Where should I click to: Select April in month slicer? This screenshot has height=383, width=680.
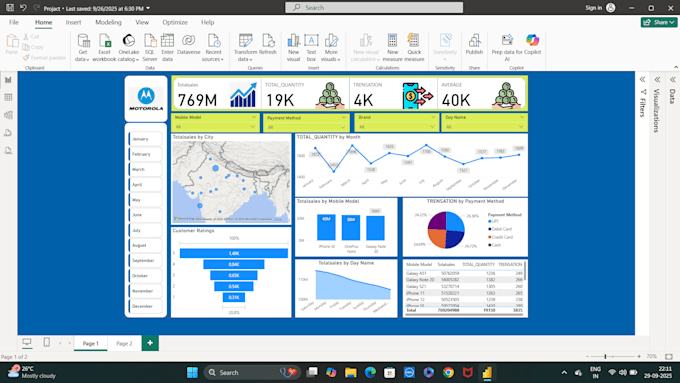(x=146, y=184)
